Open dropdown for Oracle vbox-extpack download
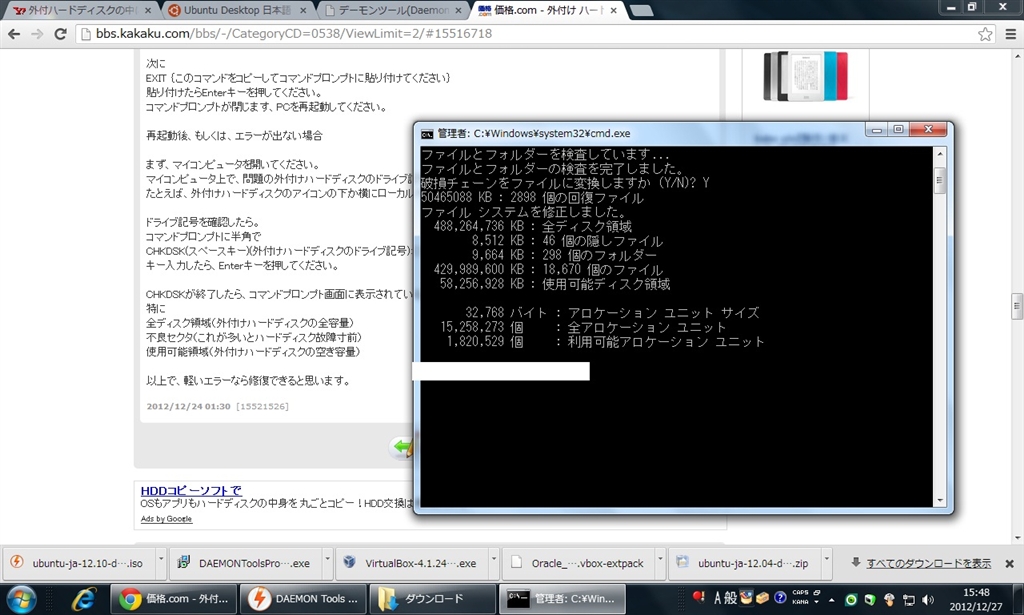1024x615 pixels. coord(660,562)
